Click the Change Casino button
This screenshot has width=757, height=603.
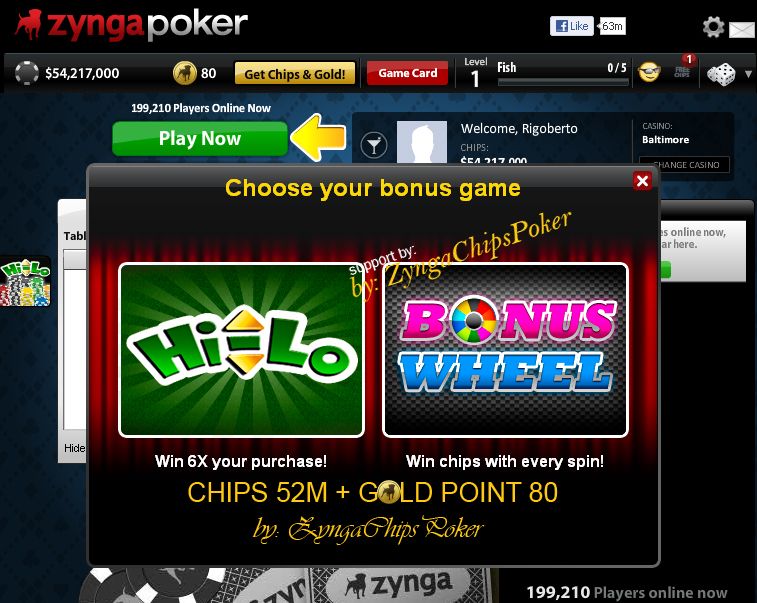coord(684,165)
